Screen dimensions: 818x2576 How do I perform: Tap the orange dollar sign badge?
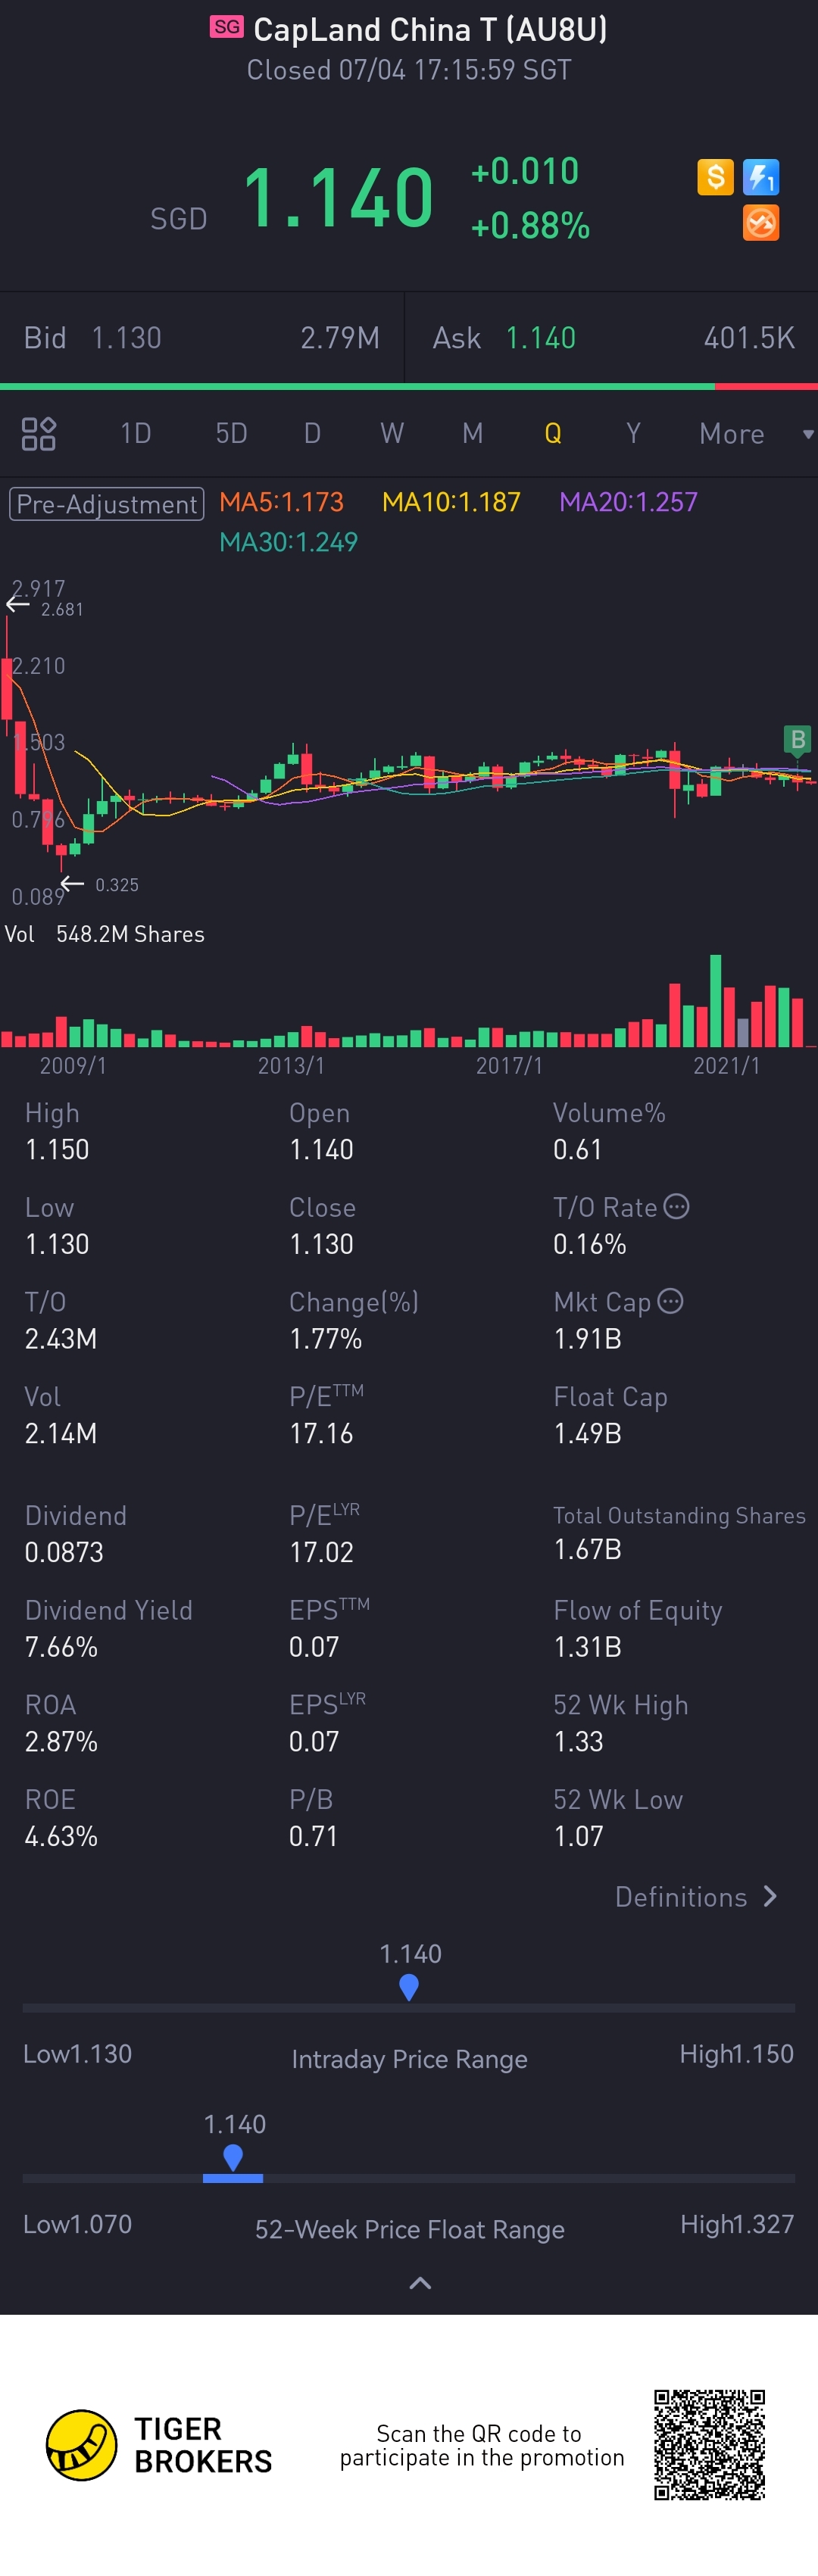(715, 177)
